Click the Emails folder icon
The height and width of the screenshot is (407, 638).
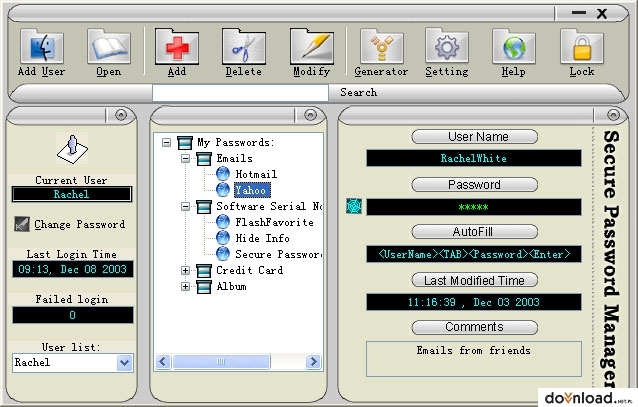click(204, 158)
